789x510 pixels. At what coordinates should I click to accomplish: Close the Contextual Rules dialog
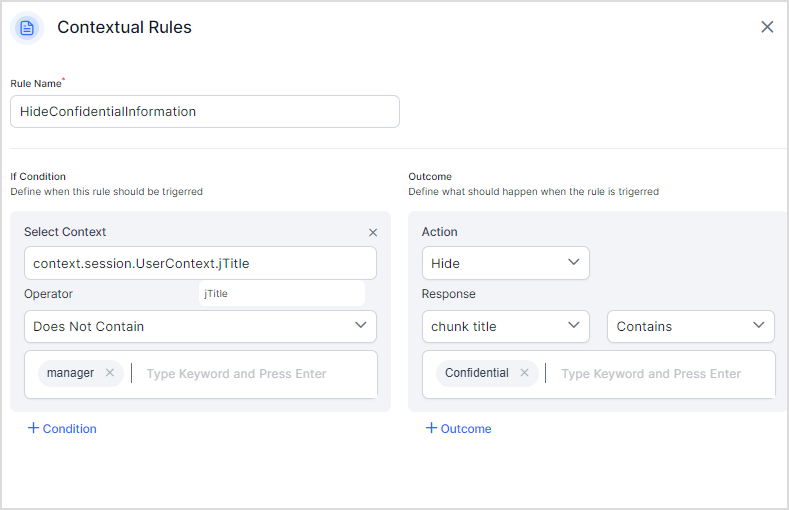tap(767, 27)
